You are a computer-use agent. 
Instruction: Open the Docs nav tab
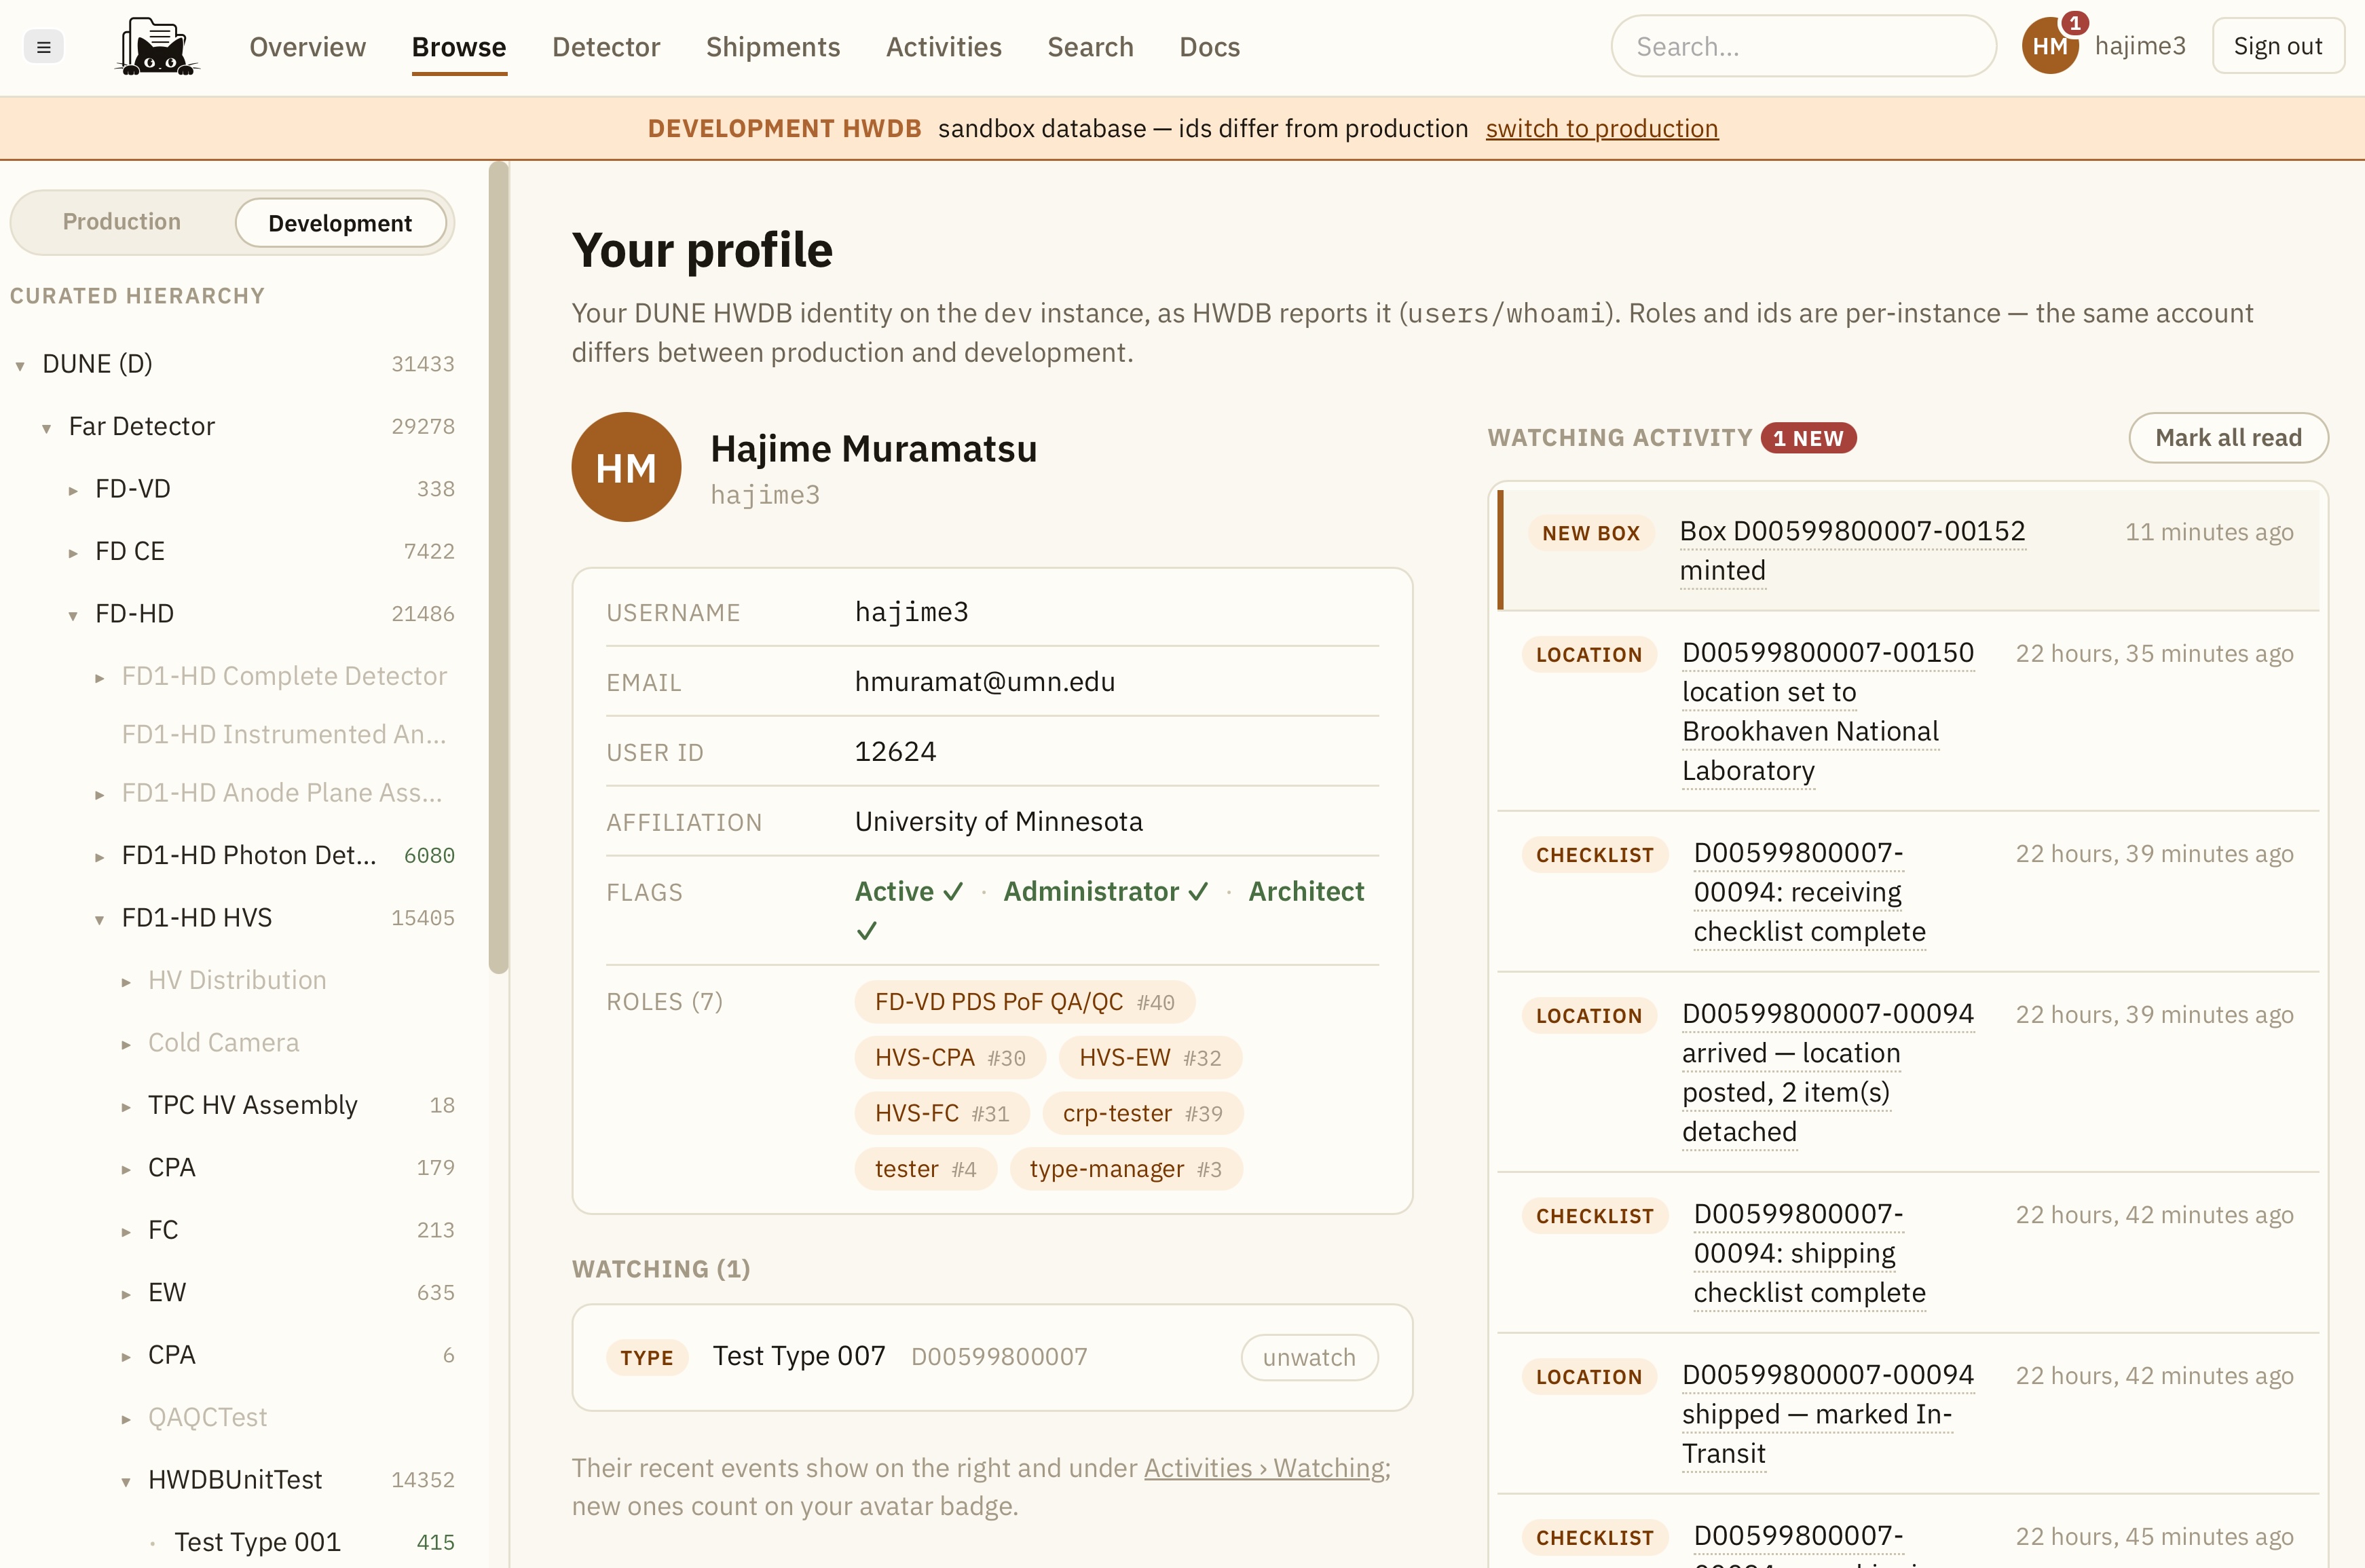pyautogui.click(x=1209, y=47)
